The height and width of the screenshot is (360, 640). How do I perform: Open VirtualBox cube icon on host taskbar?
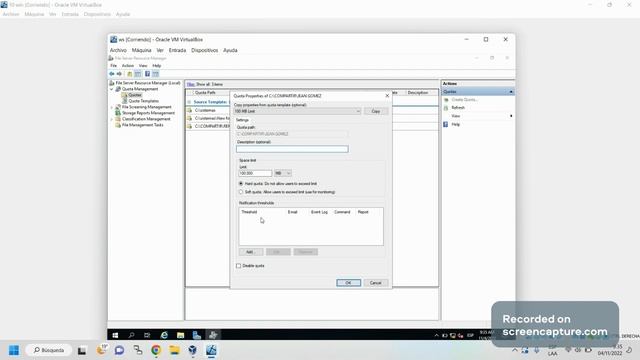[193, 350]
